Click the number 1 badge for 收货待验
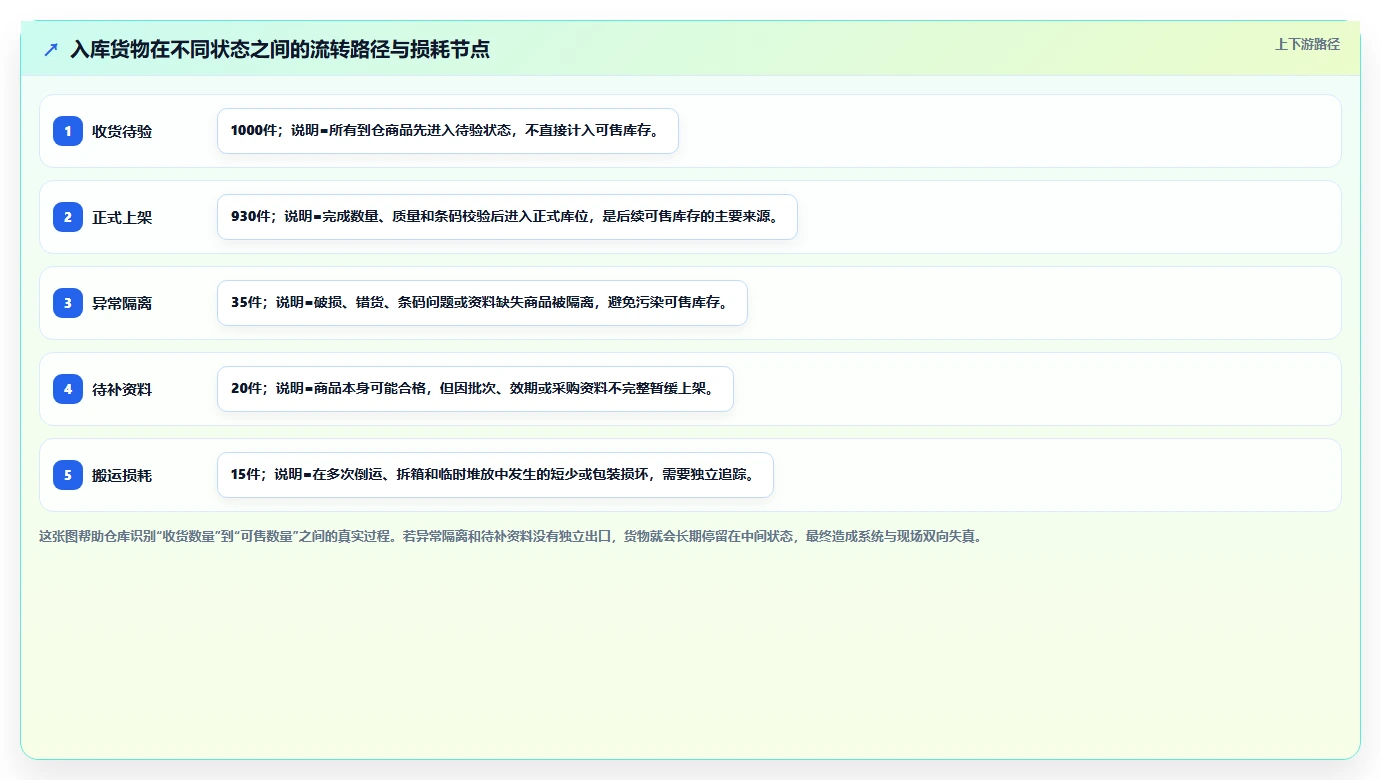 (68, 131)
